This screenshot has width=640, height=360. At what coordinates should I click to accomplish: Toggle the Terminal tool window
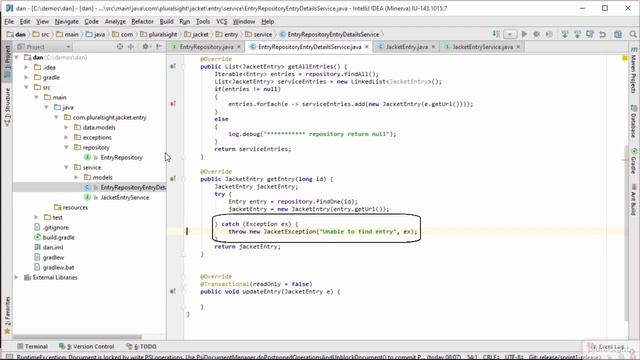tap(32, 346)
